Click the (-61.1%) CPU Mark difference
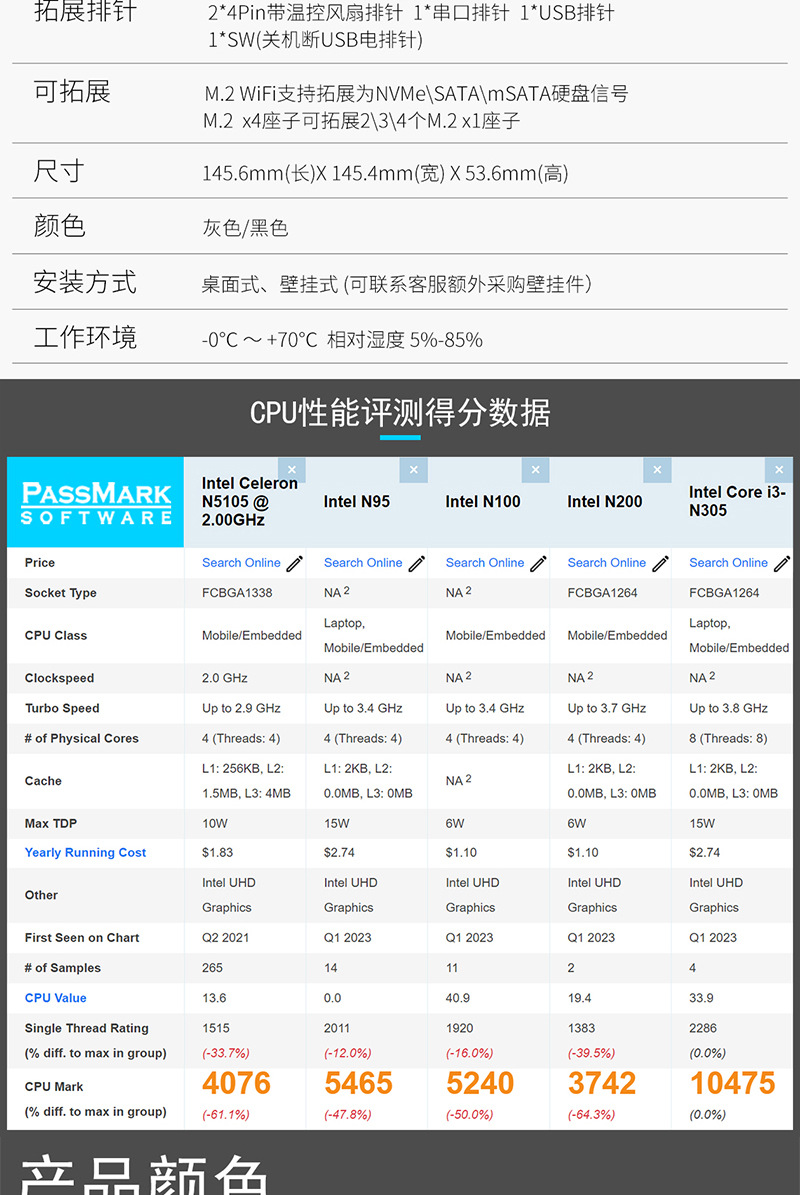This screenshot has width=800, height=1195. tap(226, 1114)
